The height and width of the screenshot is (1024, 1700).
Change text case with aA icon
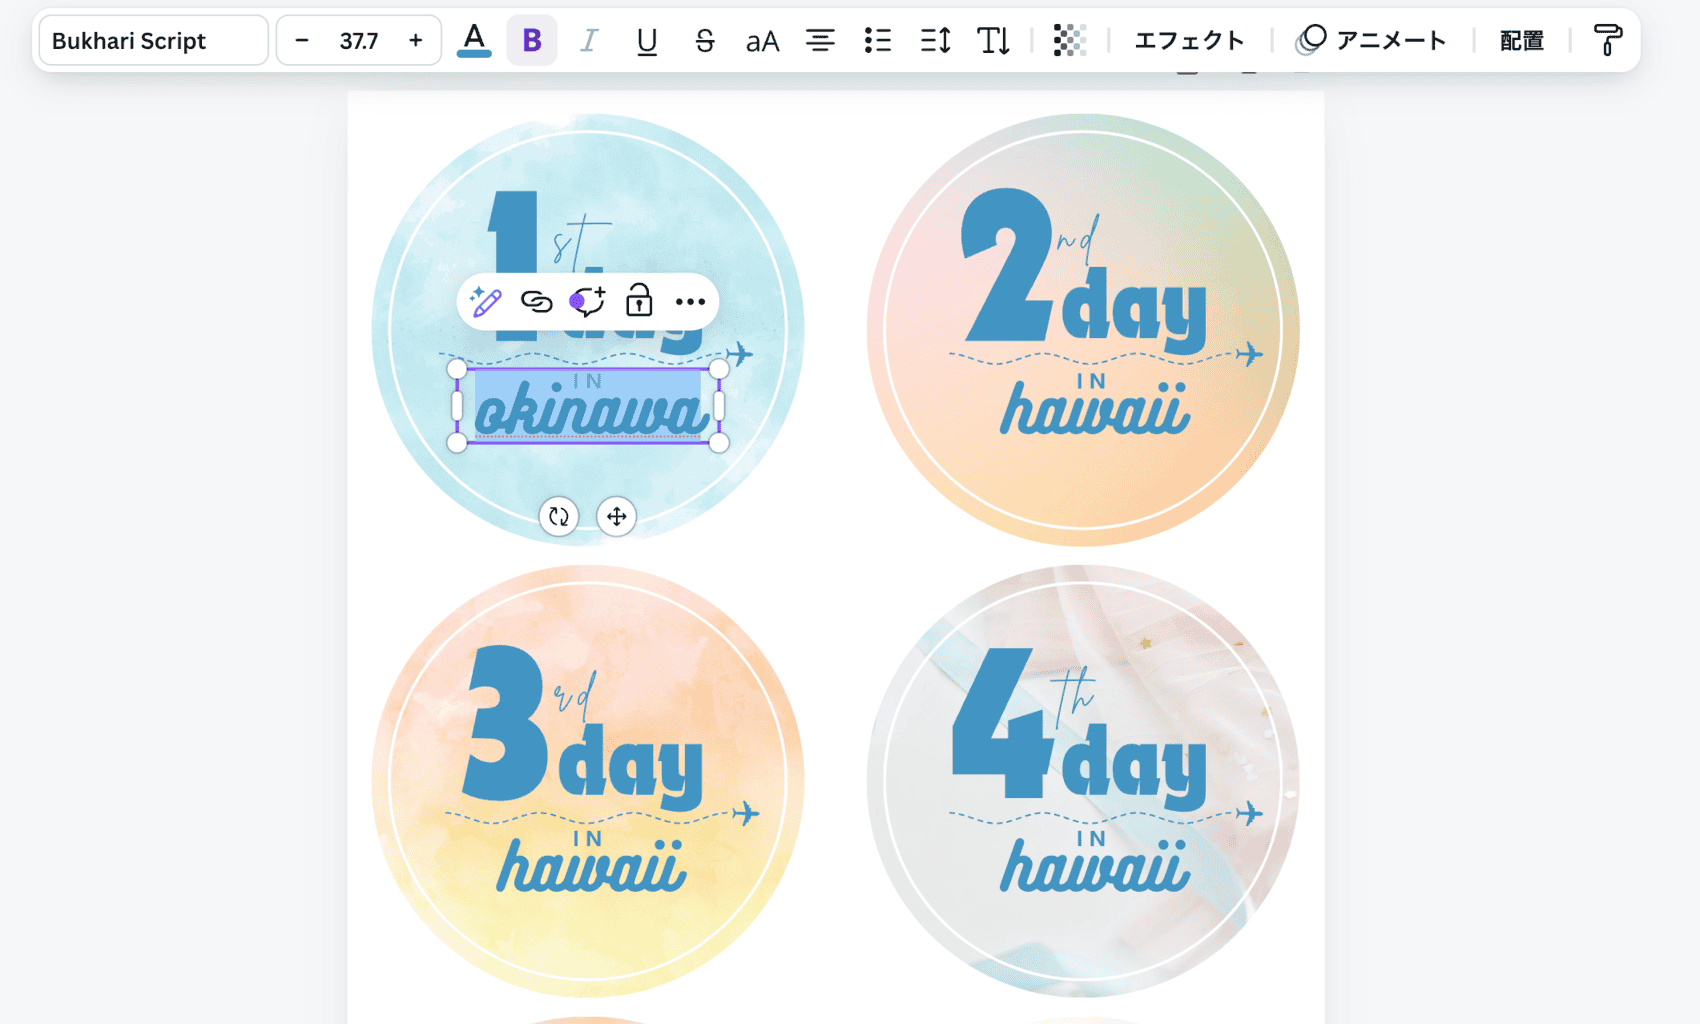tap(762, 41)
